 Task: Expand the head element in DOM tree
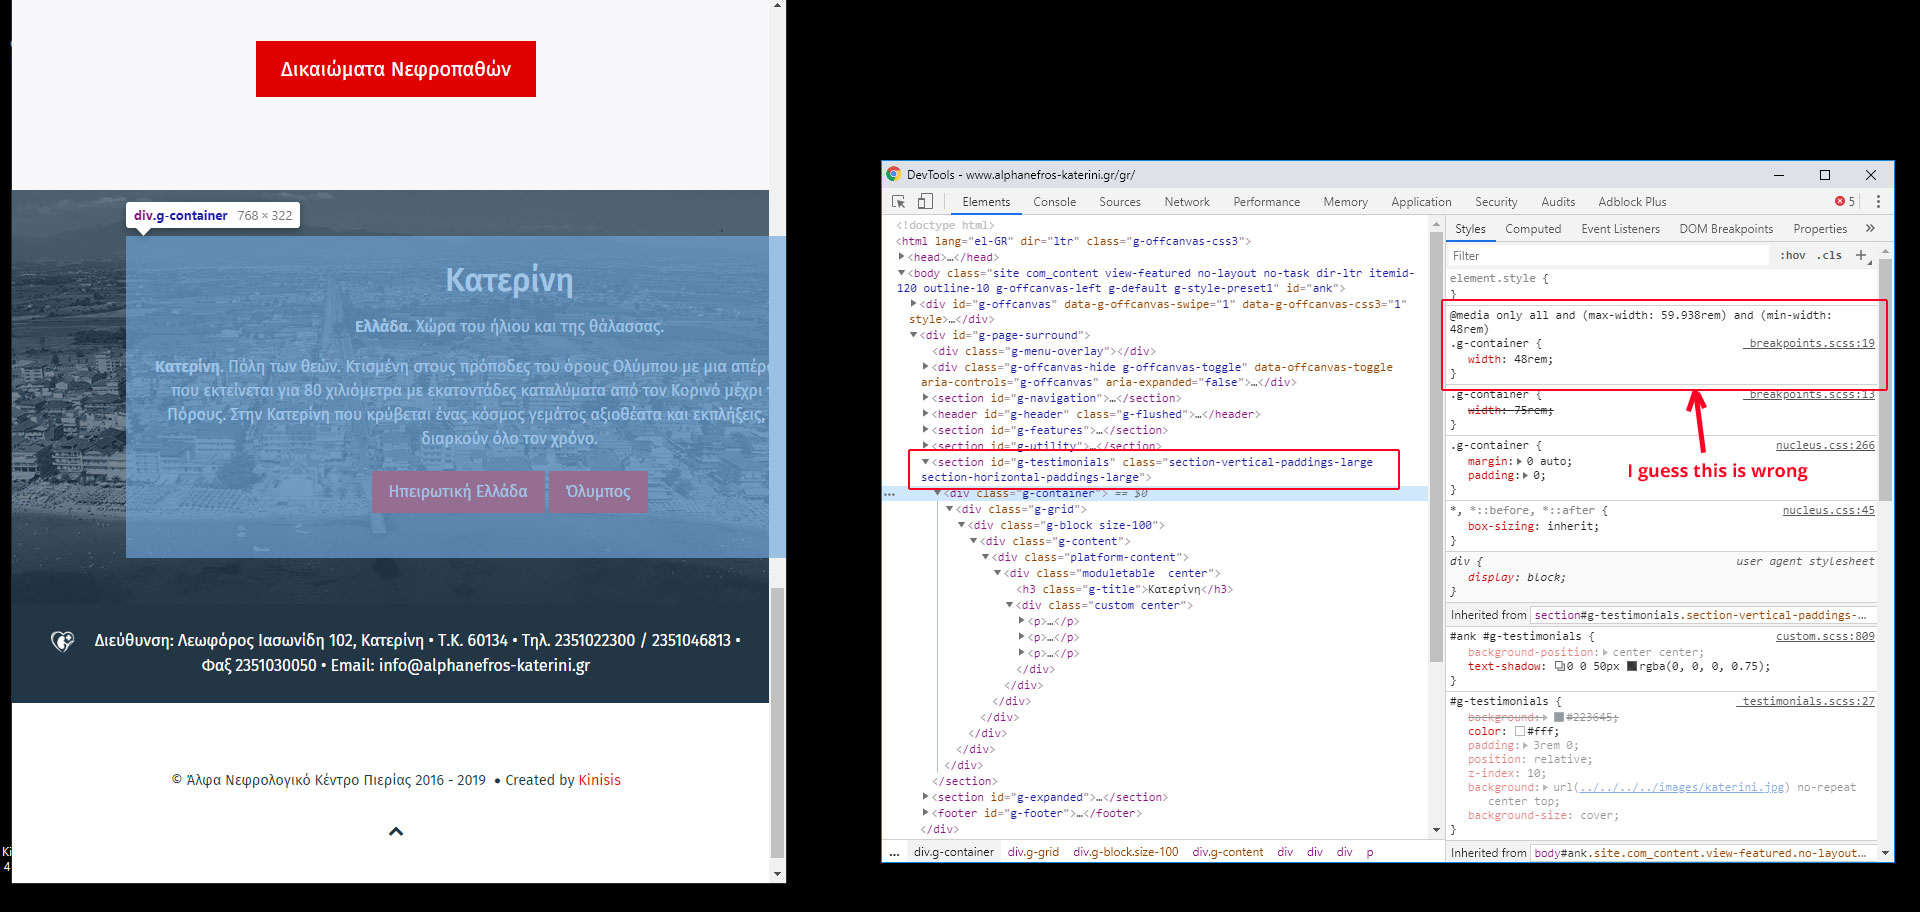coord(901,257)
